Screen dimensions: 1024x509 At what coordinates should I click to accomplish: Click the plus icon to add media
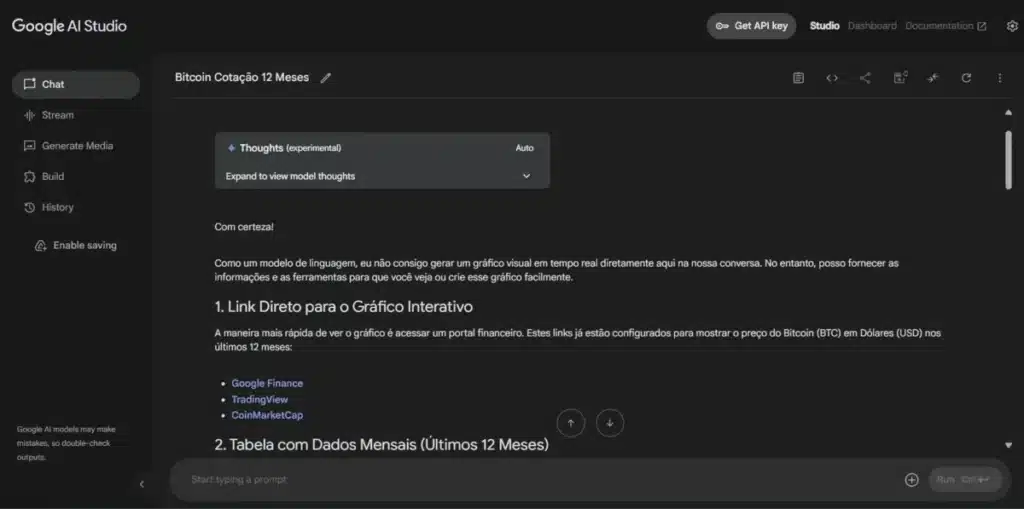pos(911,480)
